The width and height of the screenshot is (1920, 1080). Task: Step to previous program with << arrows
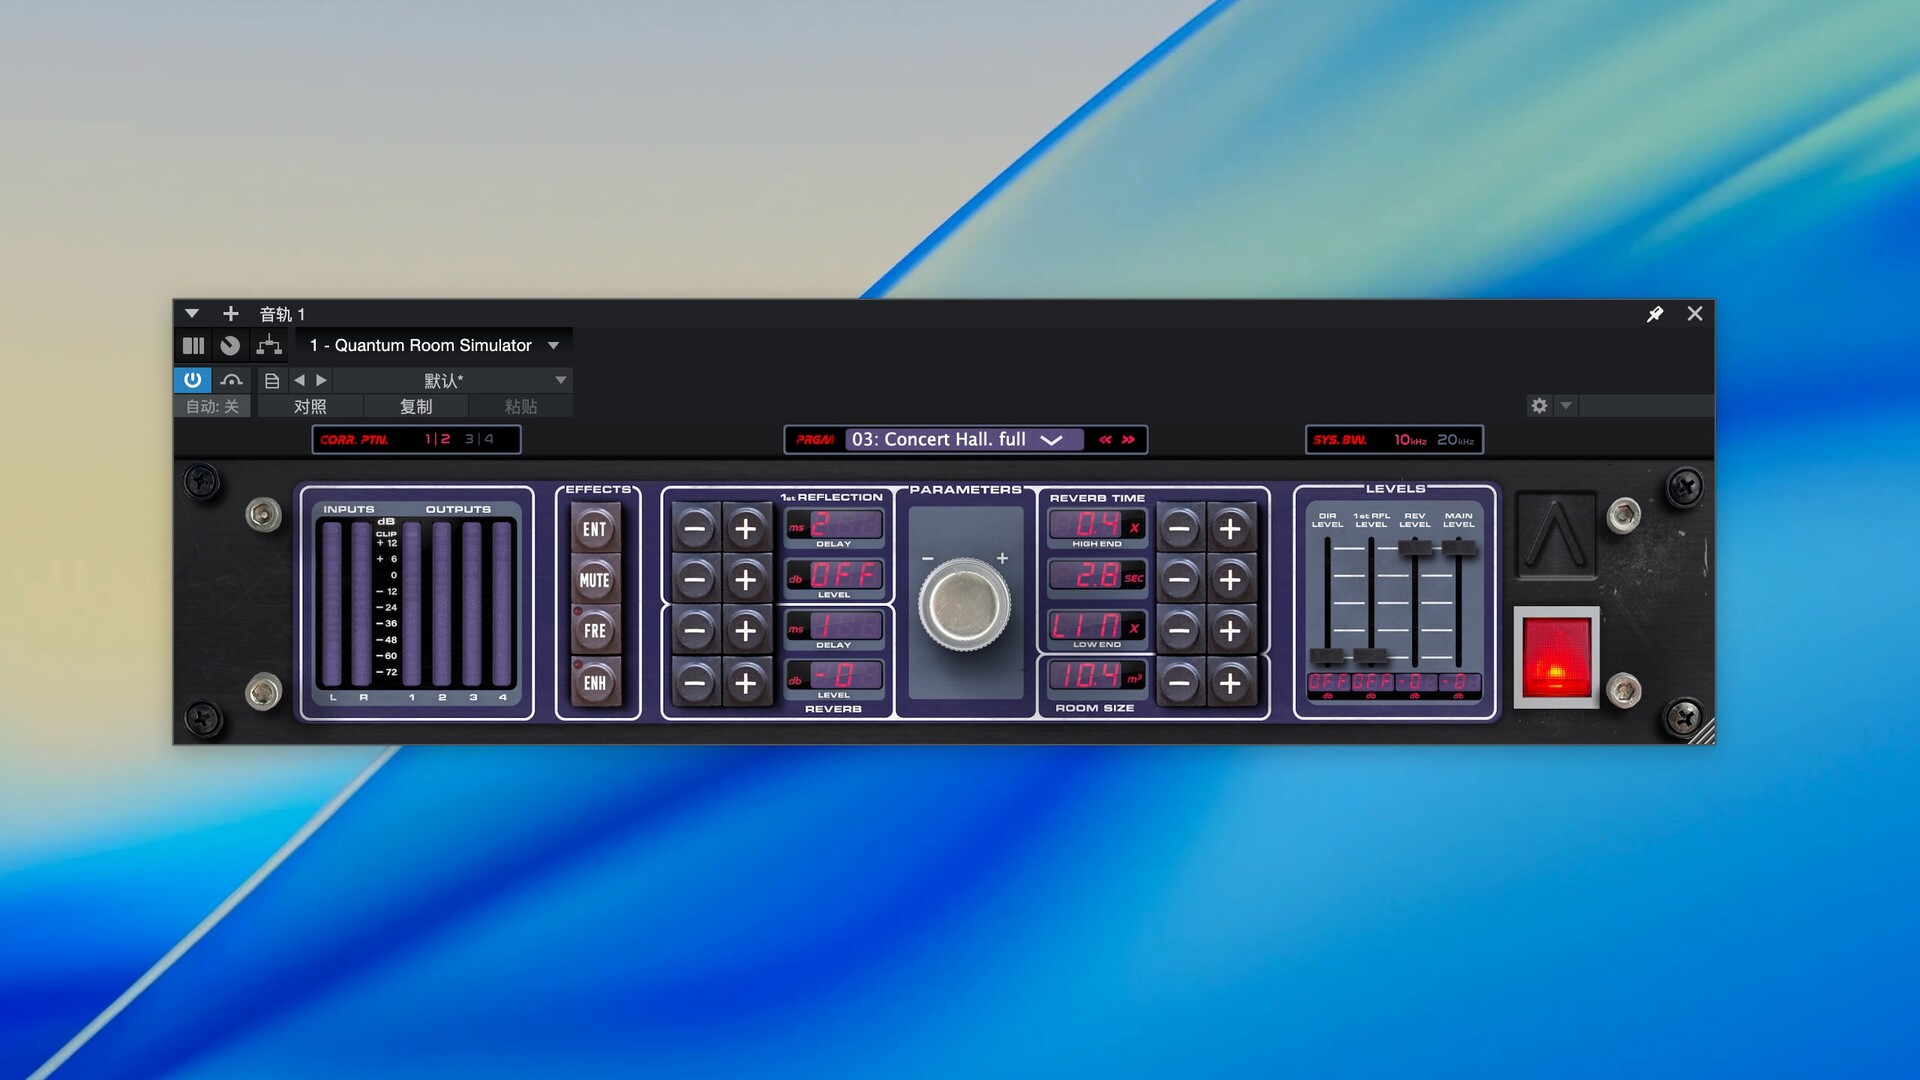[x=1105, y=440]
